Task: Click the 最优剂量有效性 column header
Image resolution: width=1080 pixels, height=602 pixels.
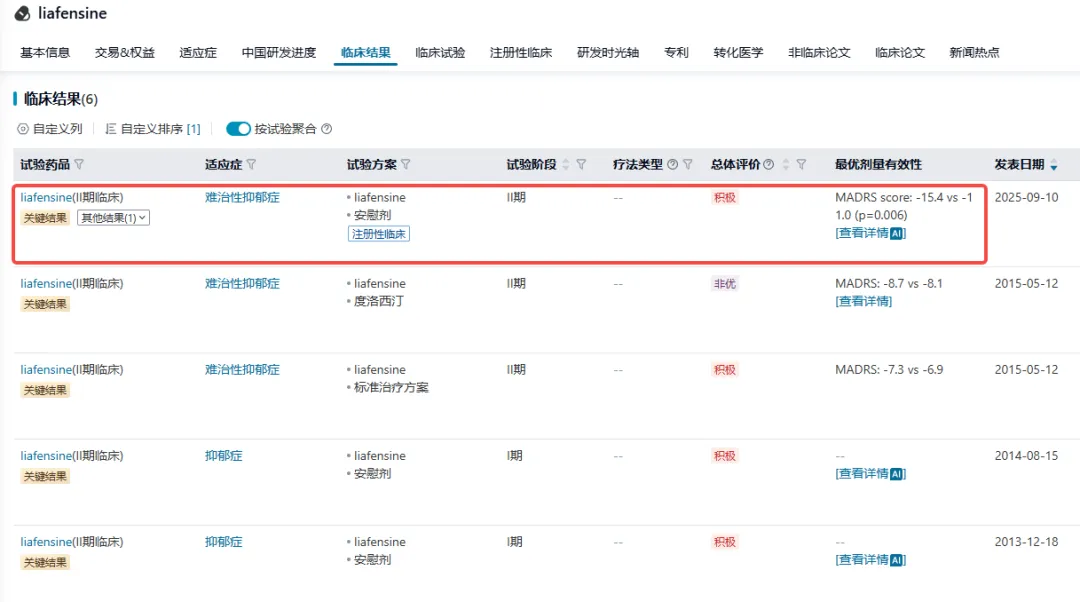Action: pyautogui.click(x=878, y=165)
